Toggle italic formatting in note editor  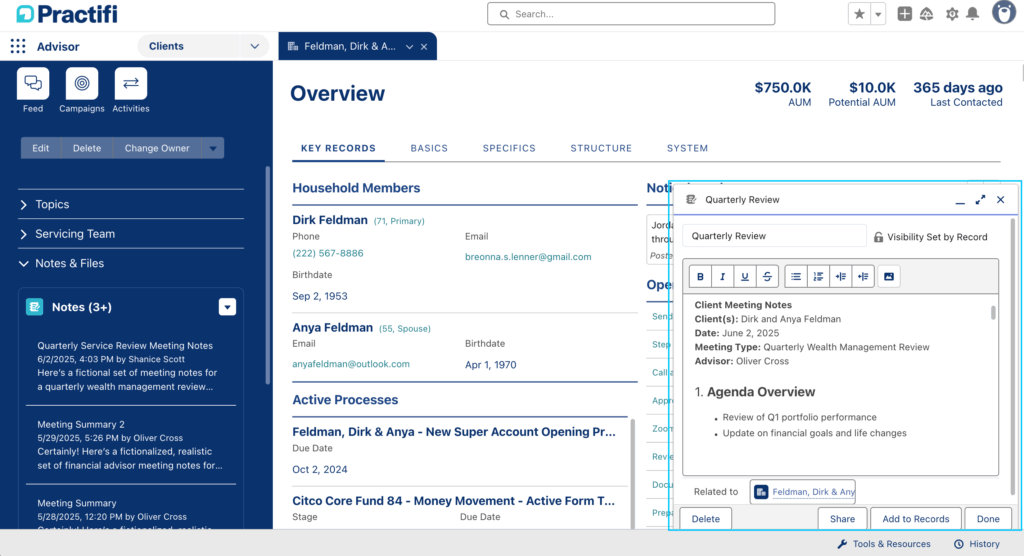722,276
